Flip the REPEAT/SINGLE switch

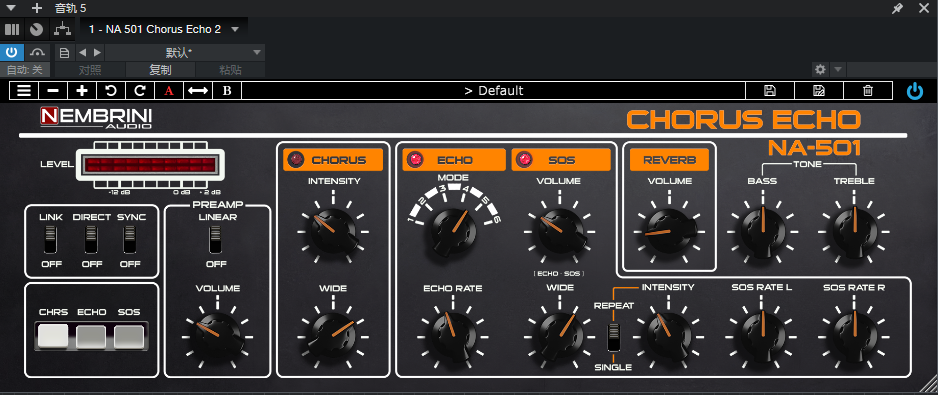coord(614,337)
